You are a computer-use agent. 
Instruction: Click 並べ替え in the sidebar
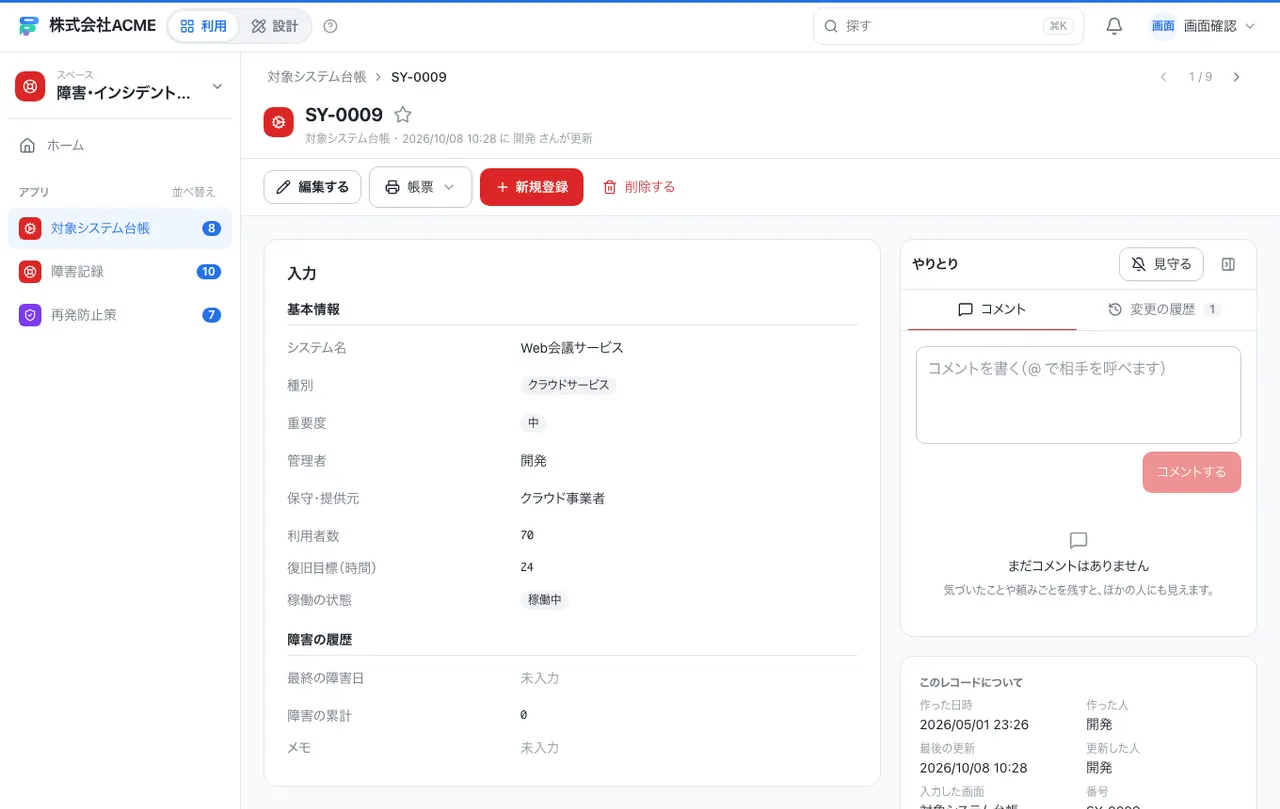193,192
